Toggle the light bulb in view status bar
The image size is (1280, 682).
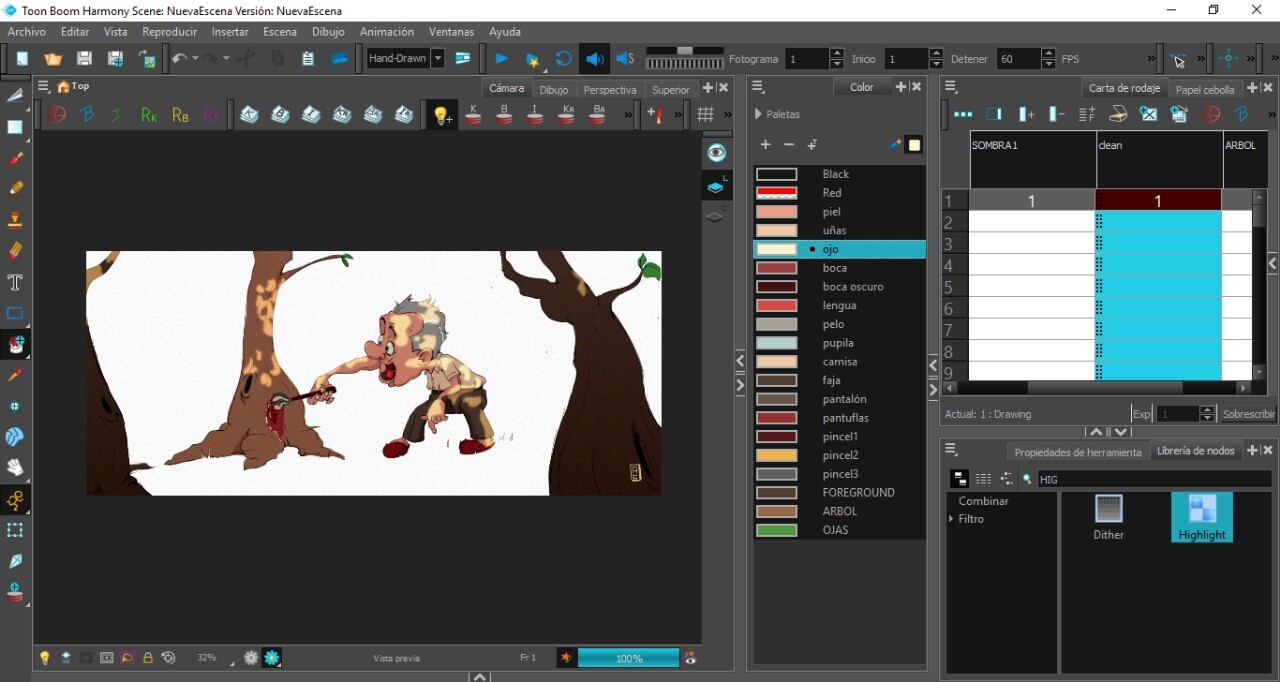point(44,658)
